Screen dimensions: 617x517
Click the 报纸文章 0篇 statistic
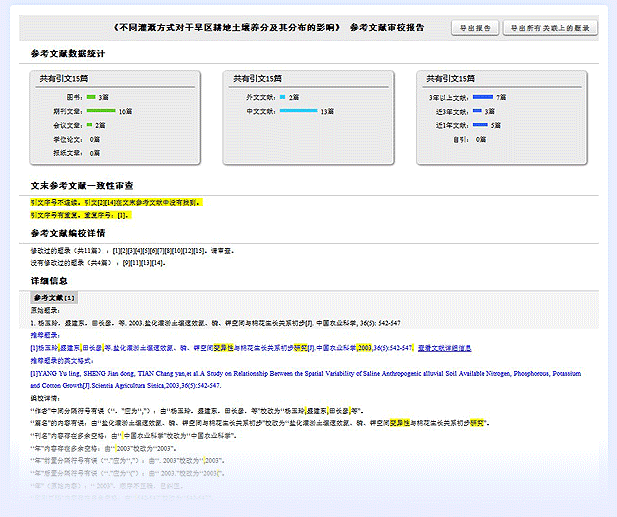pos(77,153)
